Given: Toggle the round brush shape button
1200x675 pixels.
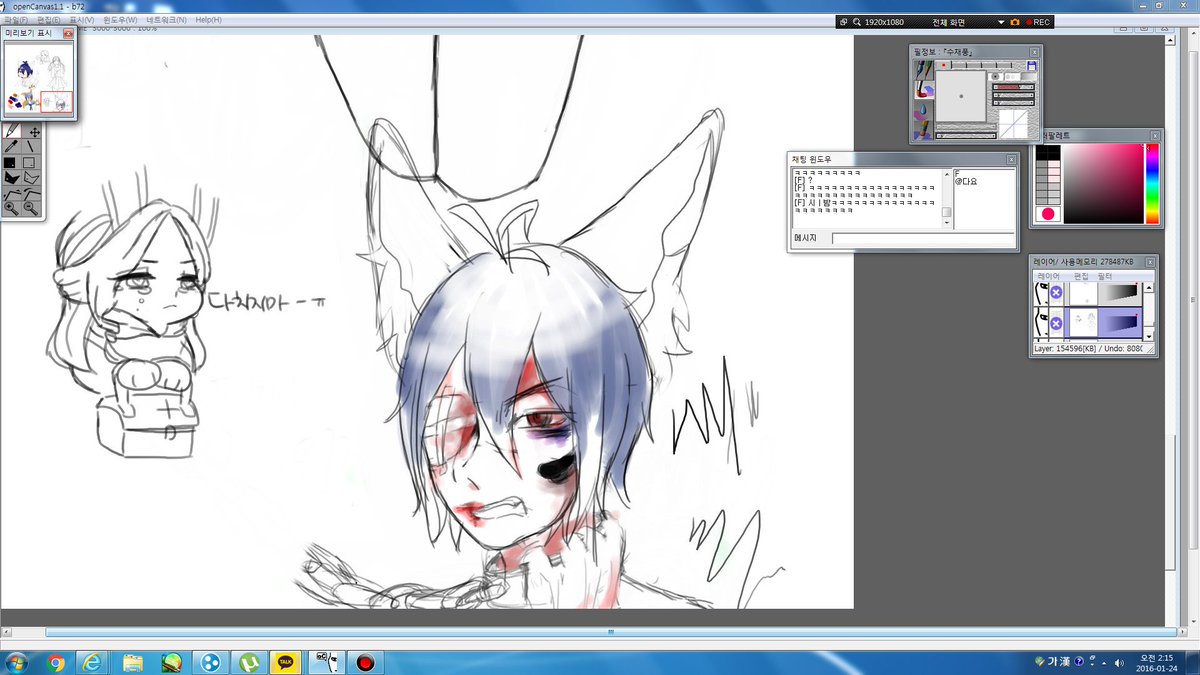Looking at the screenshot, I should [x=996, y=76].
